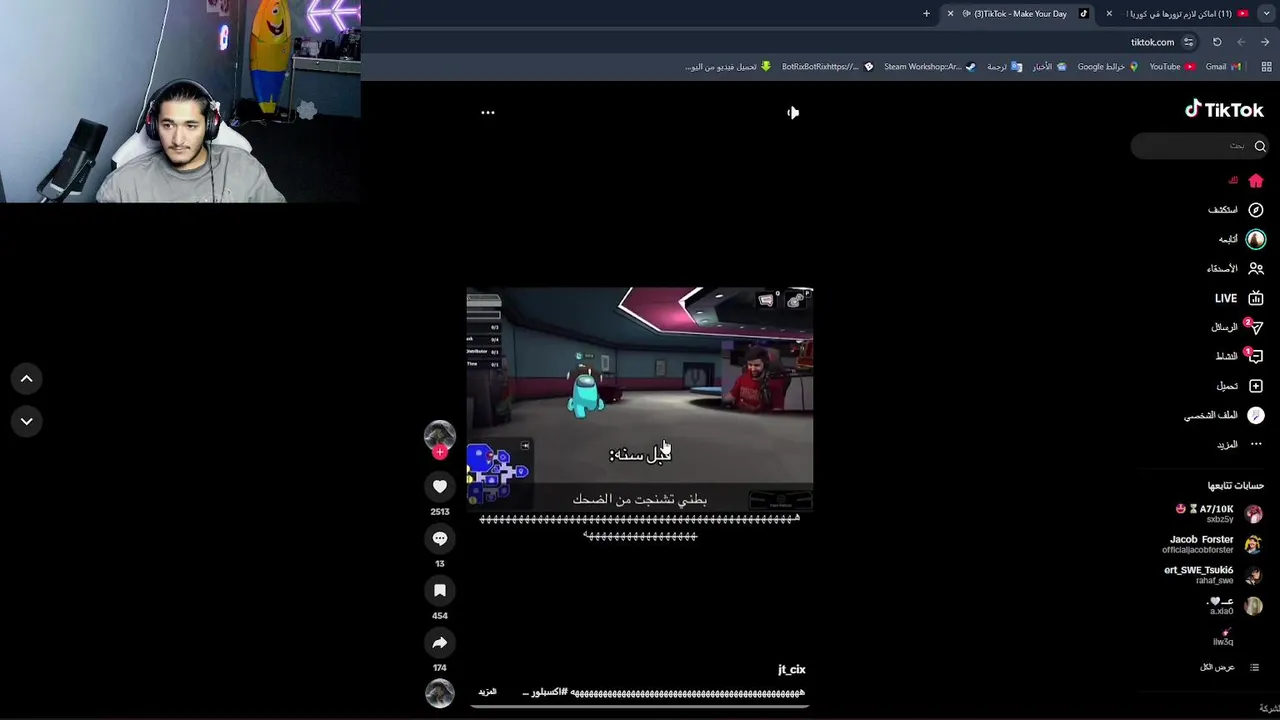Viewport: 1280px width, 720px height.
Task: Open the creator's profile avatar above like button
Action: (439, 435)
